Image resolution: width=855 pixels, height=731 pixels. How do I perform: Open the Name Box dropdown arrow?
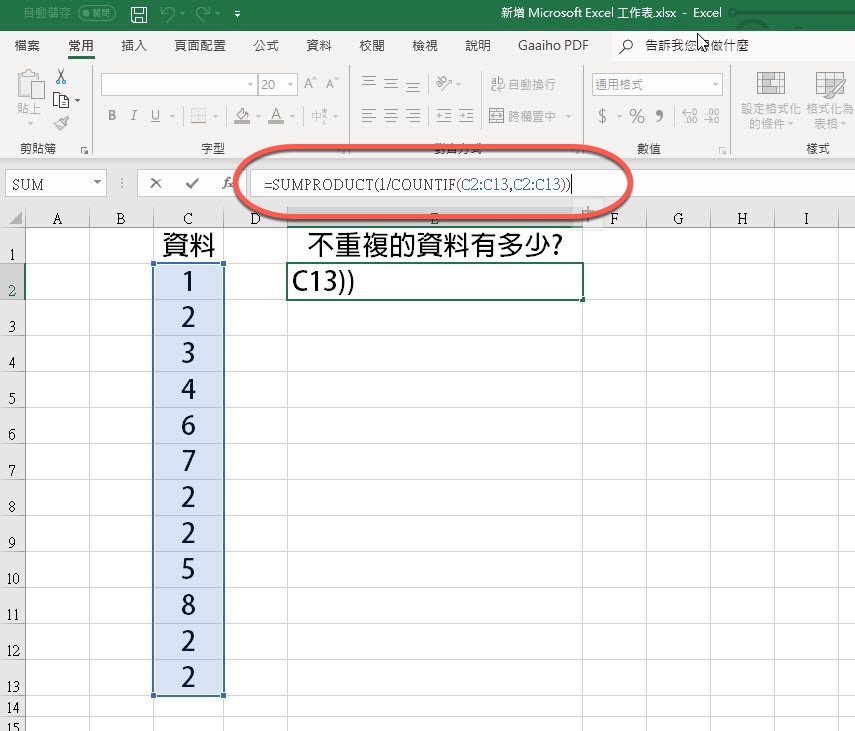(x=97, y=183)
